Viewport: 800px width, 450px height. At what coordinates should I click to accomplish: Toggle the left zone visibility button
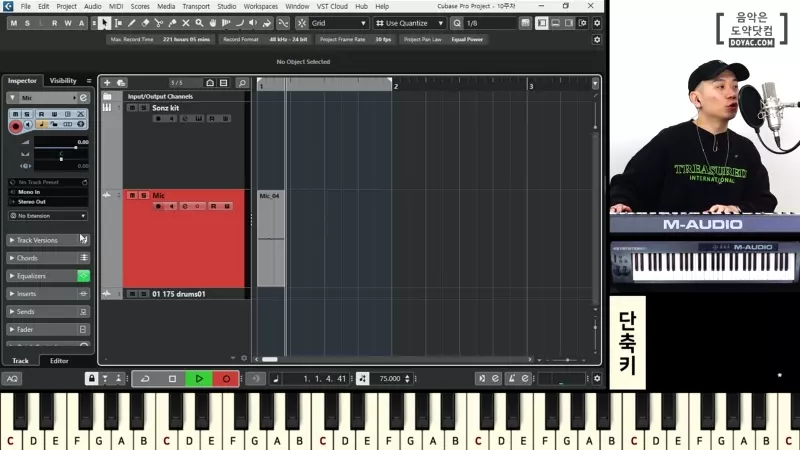tap(542, 23)
